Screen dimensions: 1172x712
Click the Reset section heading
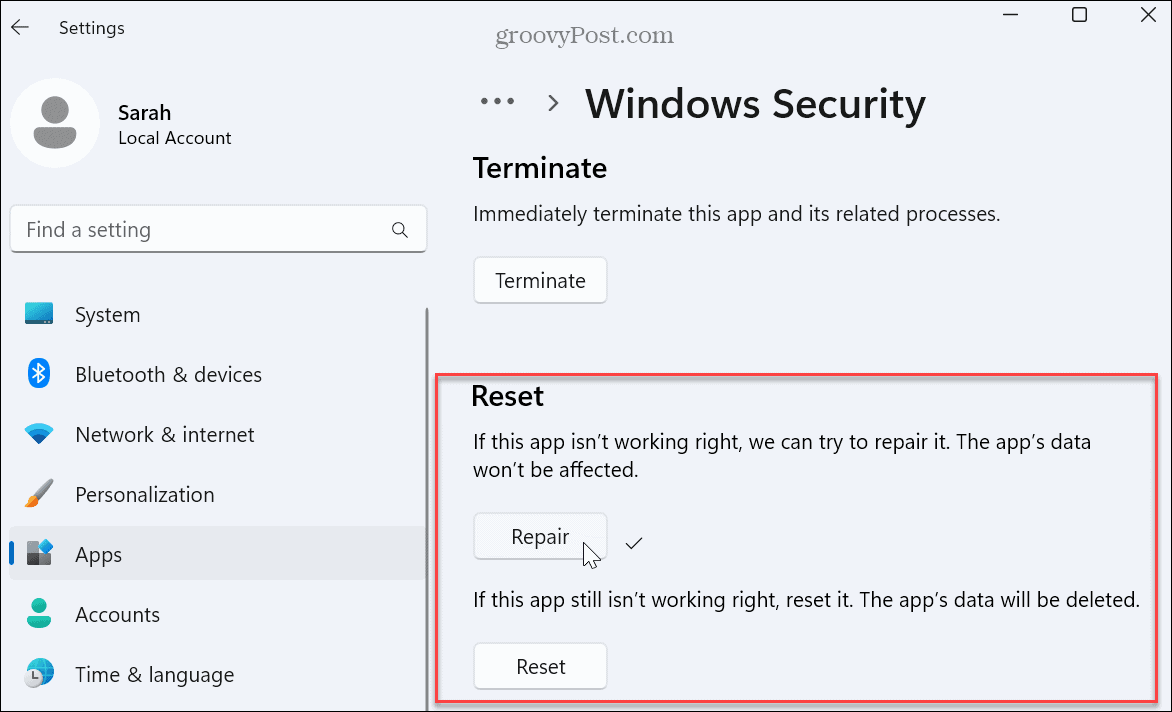[508, 396]
